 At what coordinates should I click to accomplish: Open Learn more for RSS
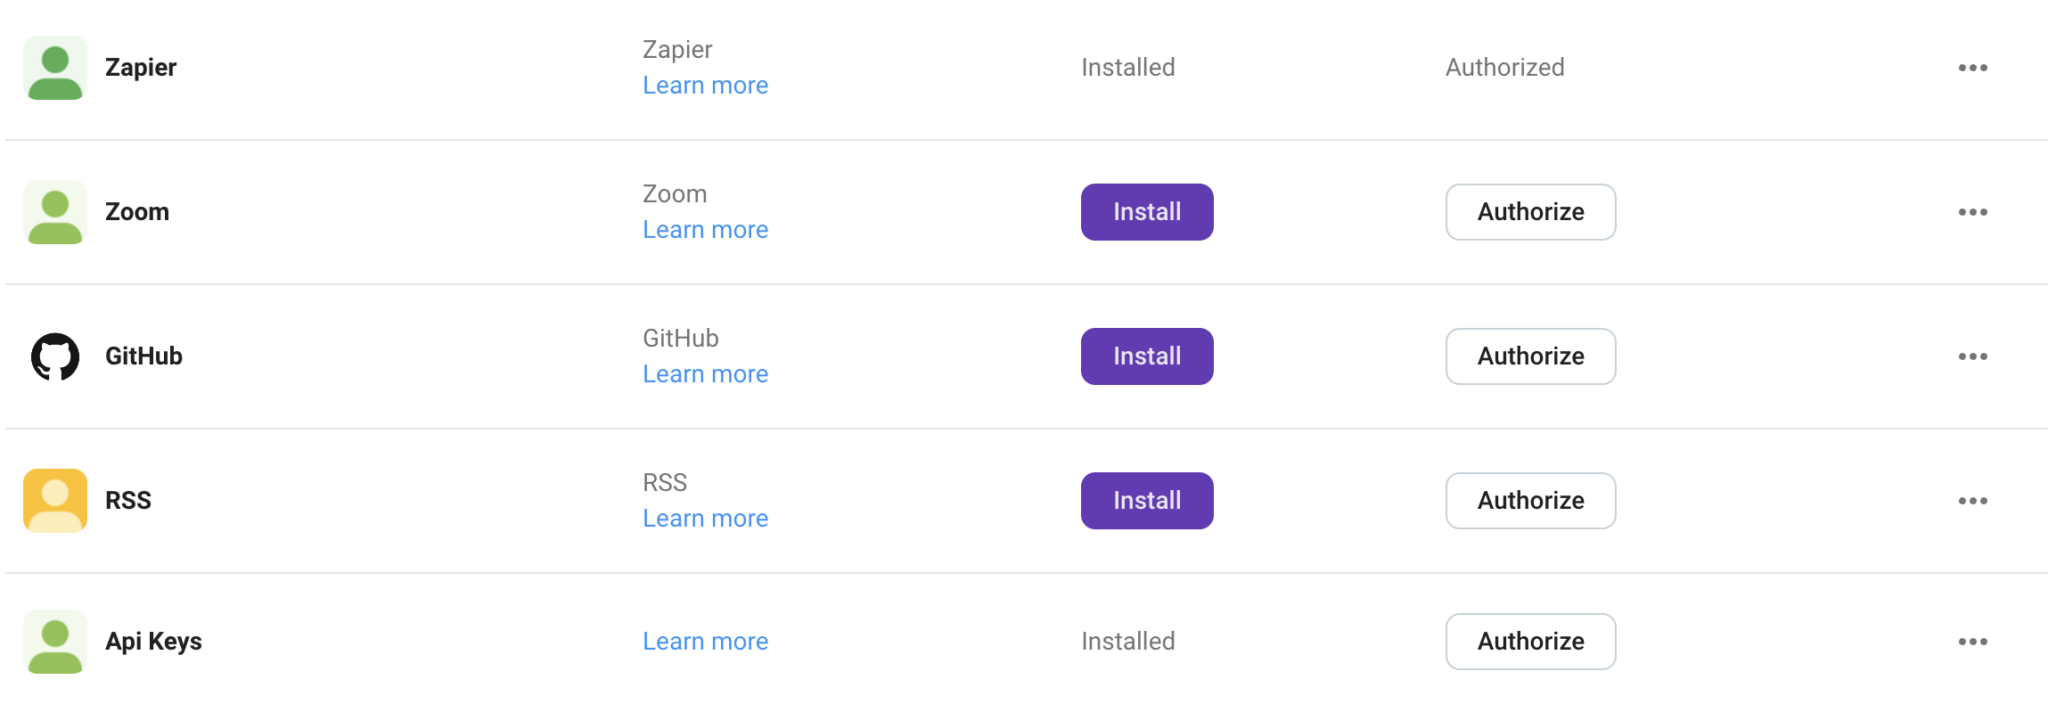click(x=705, y=517)
